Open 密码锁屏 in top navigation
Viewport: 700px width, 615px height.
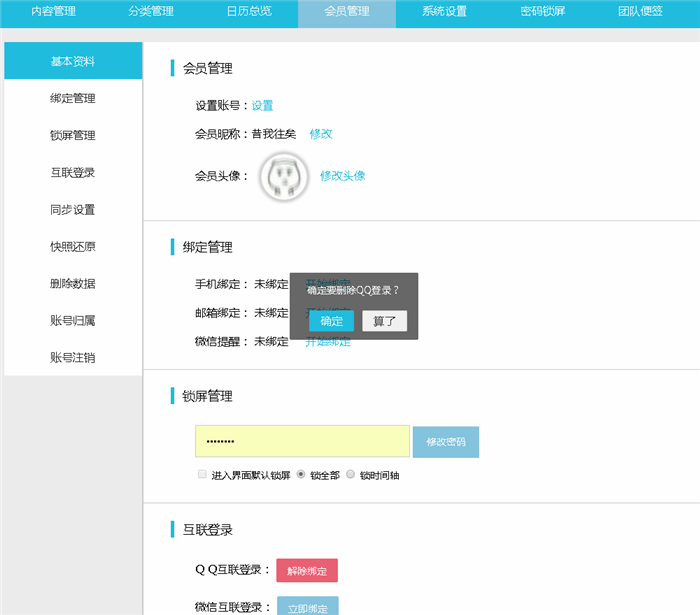point(543,12)
